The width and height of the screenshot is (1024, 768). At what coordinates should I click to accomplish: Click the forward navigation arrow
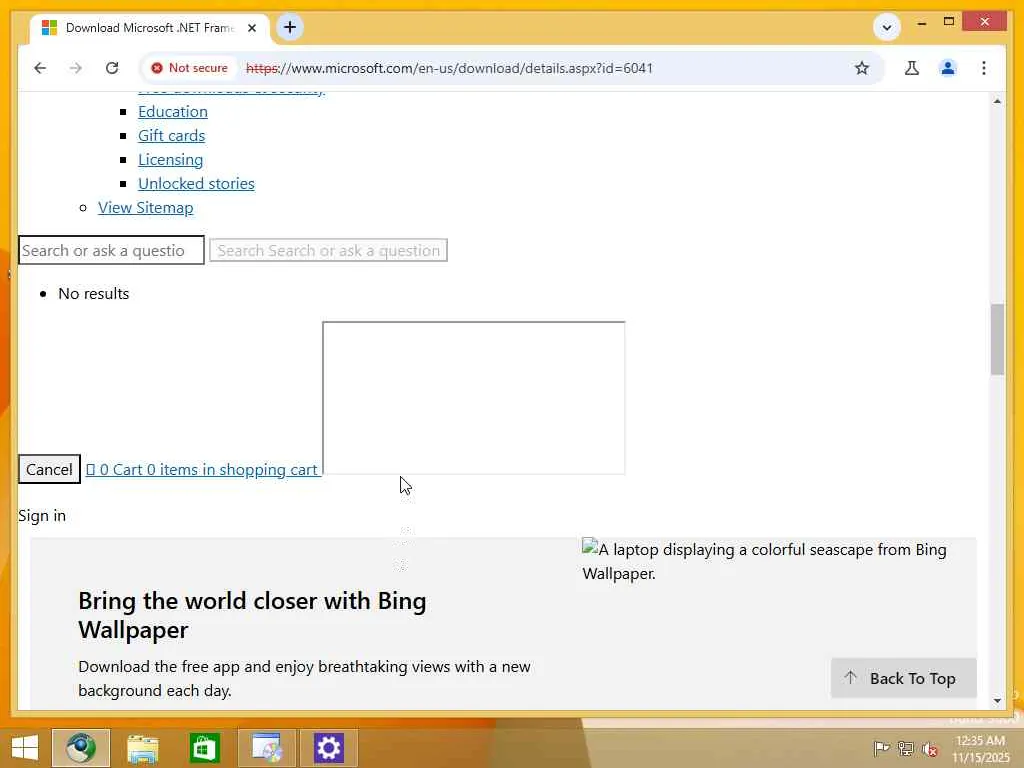(76, 68)
